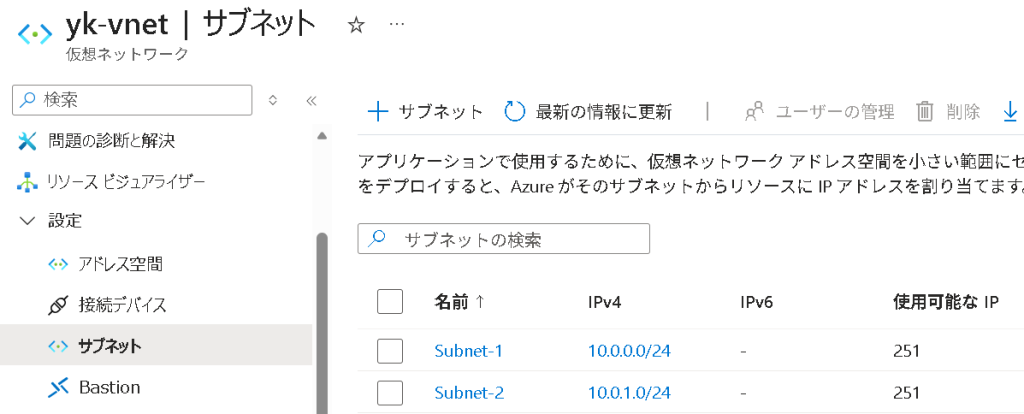Click the download arrow icon in toolbar
The height and width of the screenshot is (414, 1024).
(1010, 111)
